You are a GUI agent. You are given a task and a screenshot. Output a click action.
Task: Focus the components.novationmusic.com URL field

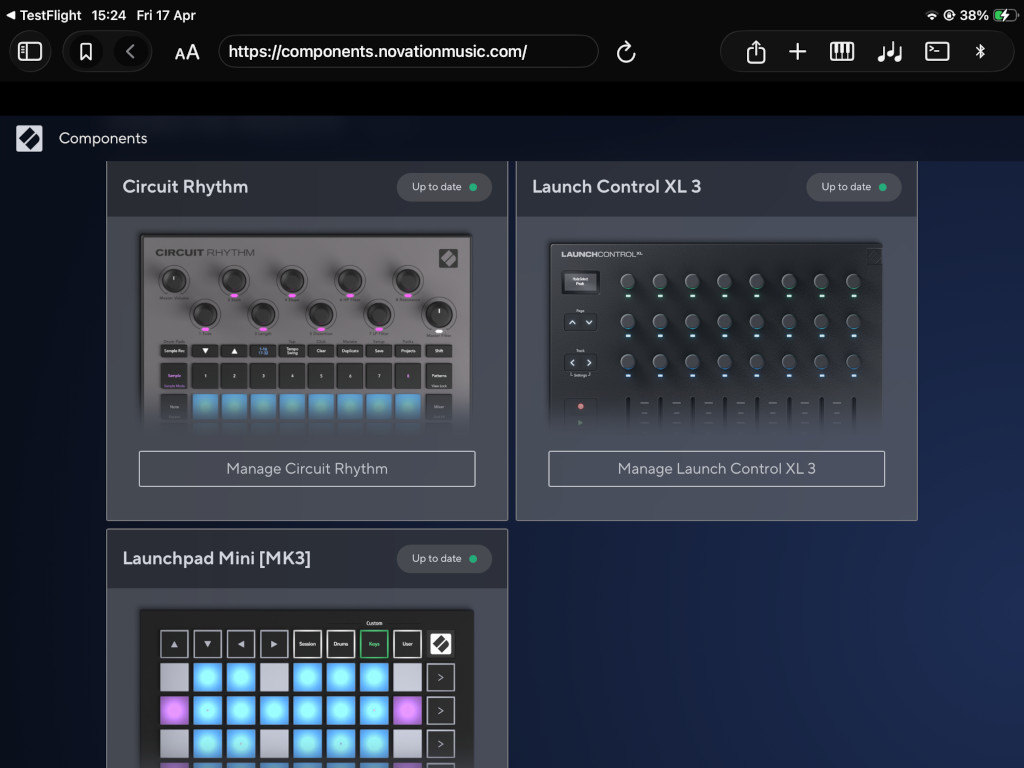click(408, 52)
